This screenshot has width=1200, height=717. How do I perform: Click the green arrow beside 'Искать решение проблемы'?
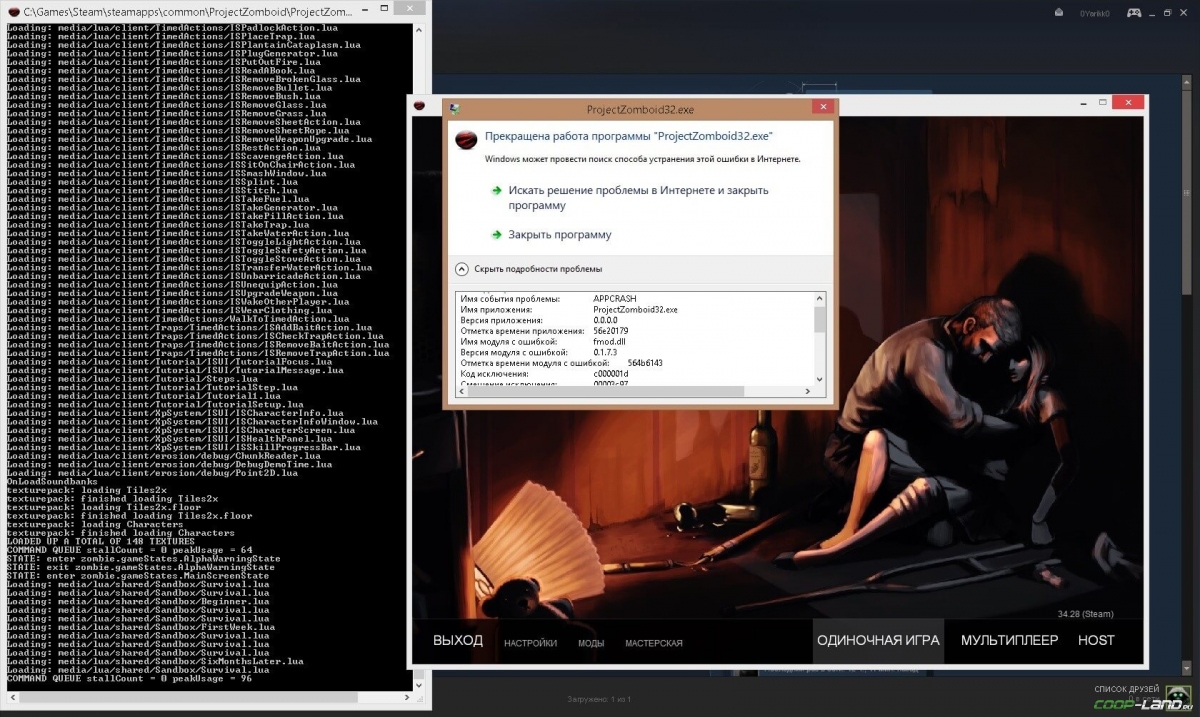[x=497, y=190]
